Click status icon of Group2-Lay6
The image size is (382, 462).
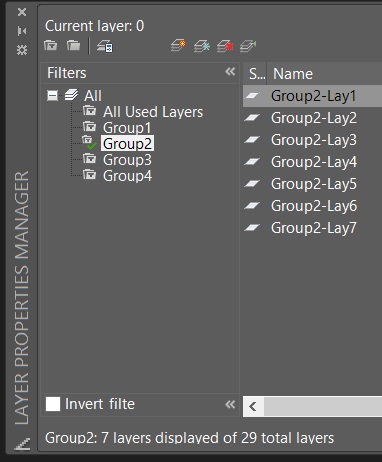[252, 206]
